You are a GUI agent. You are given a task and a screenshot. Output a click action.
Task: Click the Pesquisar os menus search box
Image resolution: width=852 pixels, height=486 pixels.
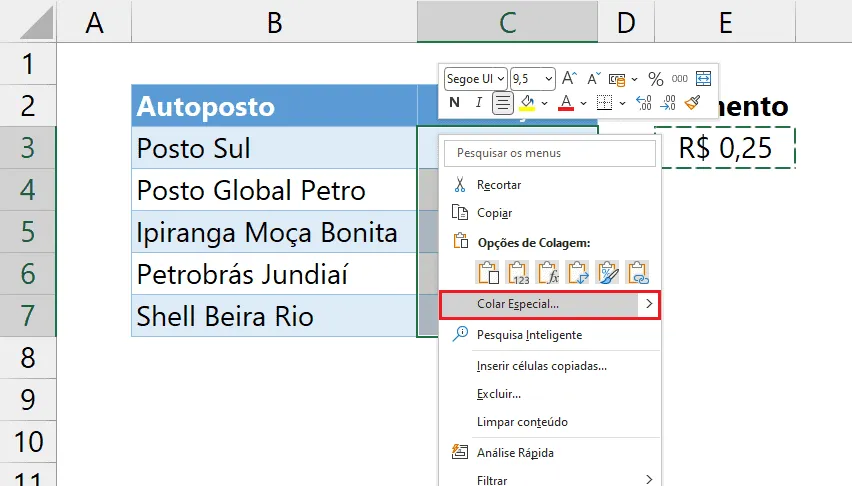coord(550,153)
